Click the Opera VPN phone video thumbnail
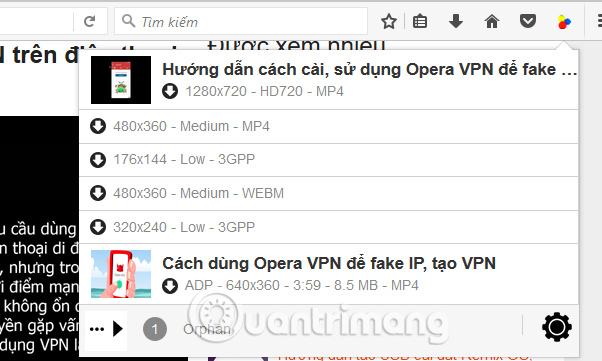Viewport: 602px width, 361px height. tap(121, 80)
